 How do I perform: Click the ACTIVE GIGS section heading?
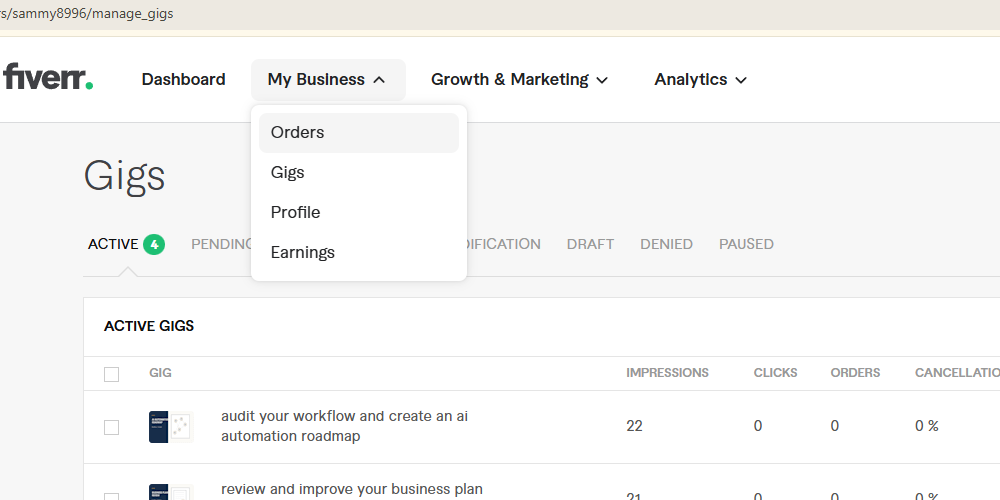[149, 326]
